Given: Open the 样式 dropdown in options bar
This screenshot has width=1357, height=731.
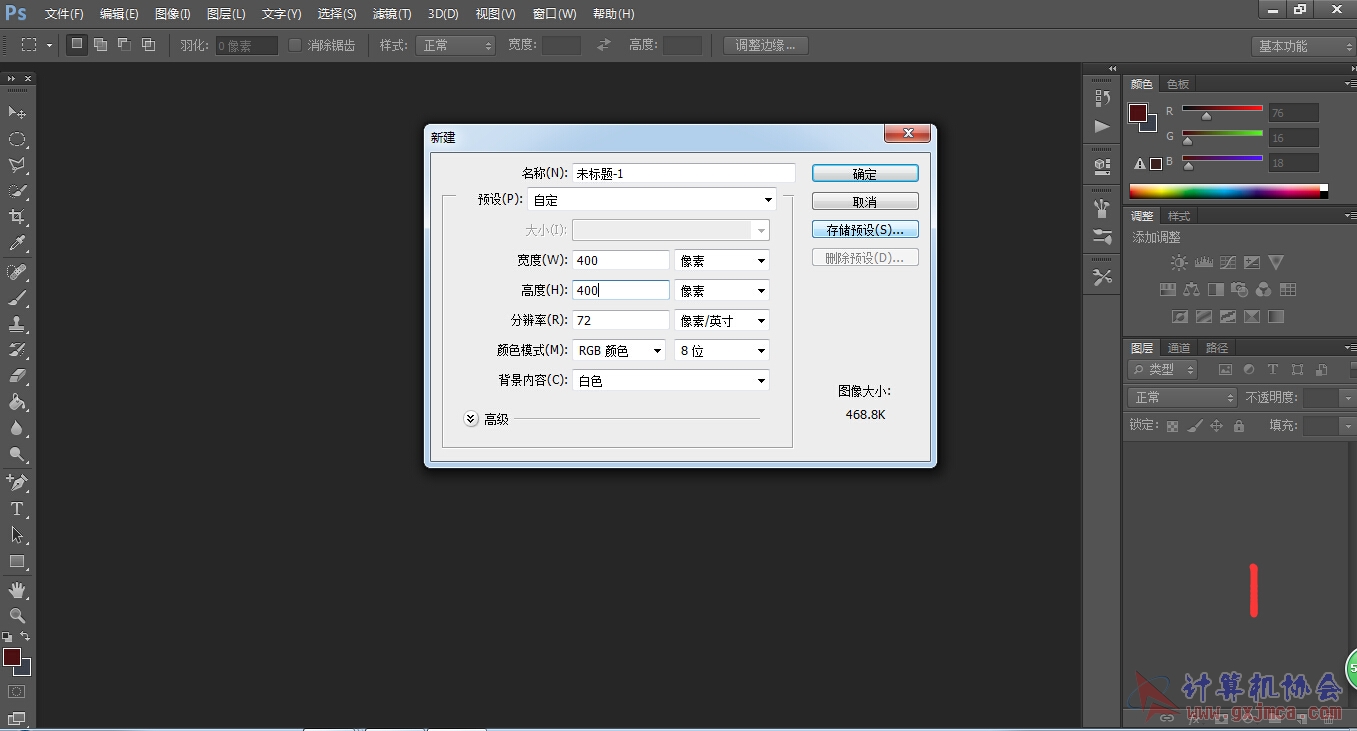Looking at the screenshot, I should 455,45.
